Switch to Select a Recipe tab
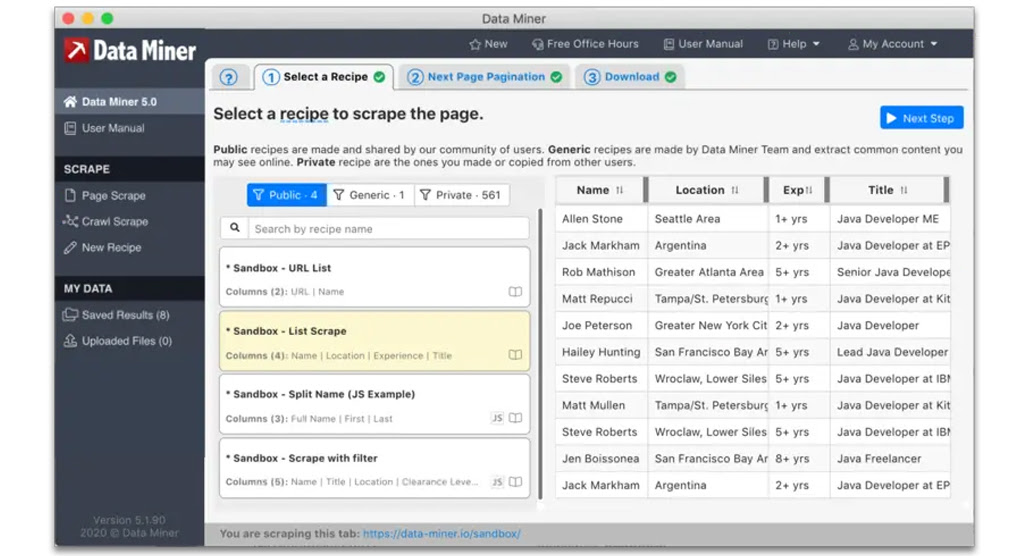This screenshot has height=556, width=1028. tap(324, 77)
